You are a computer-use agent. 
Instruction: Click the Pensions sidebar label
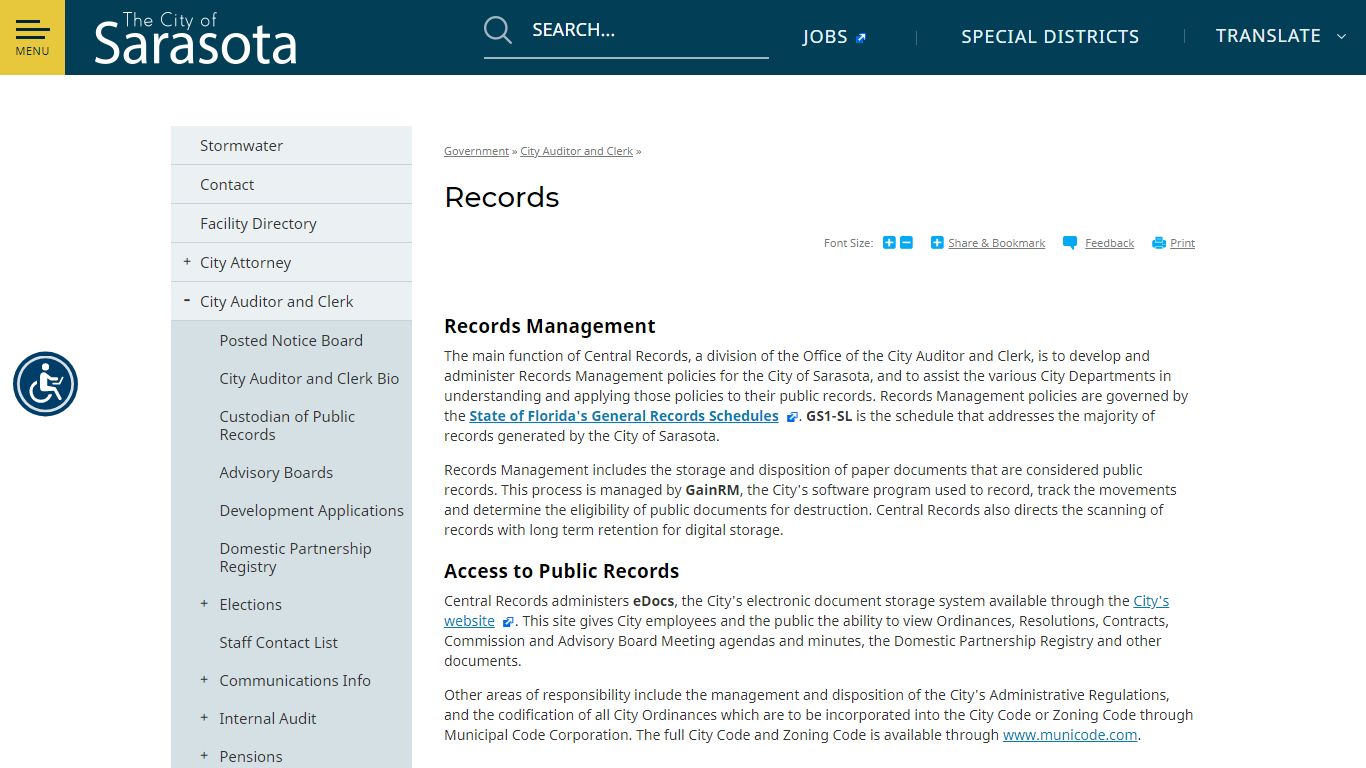coord(251,756)
